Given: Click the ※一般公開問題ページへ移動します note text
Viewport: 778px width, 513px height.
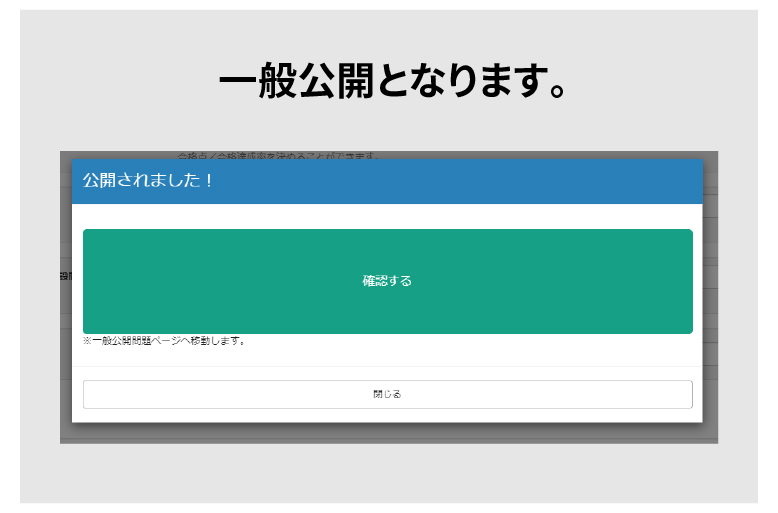Looking at the screenshot, I should click(x=165, y=341).
